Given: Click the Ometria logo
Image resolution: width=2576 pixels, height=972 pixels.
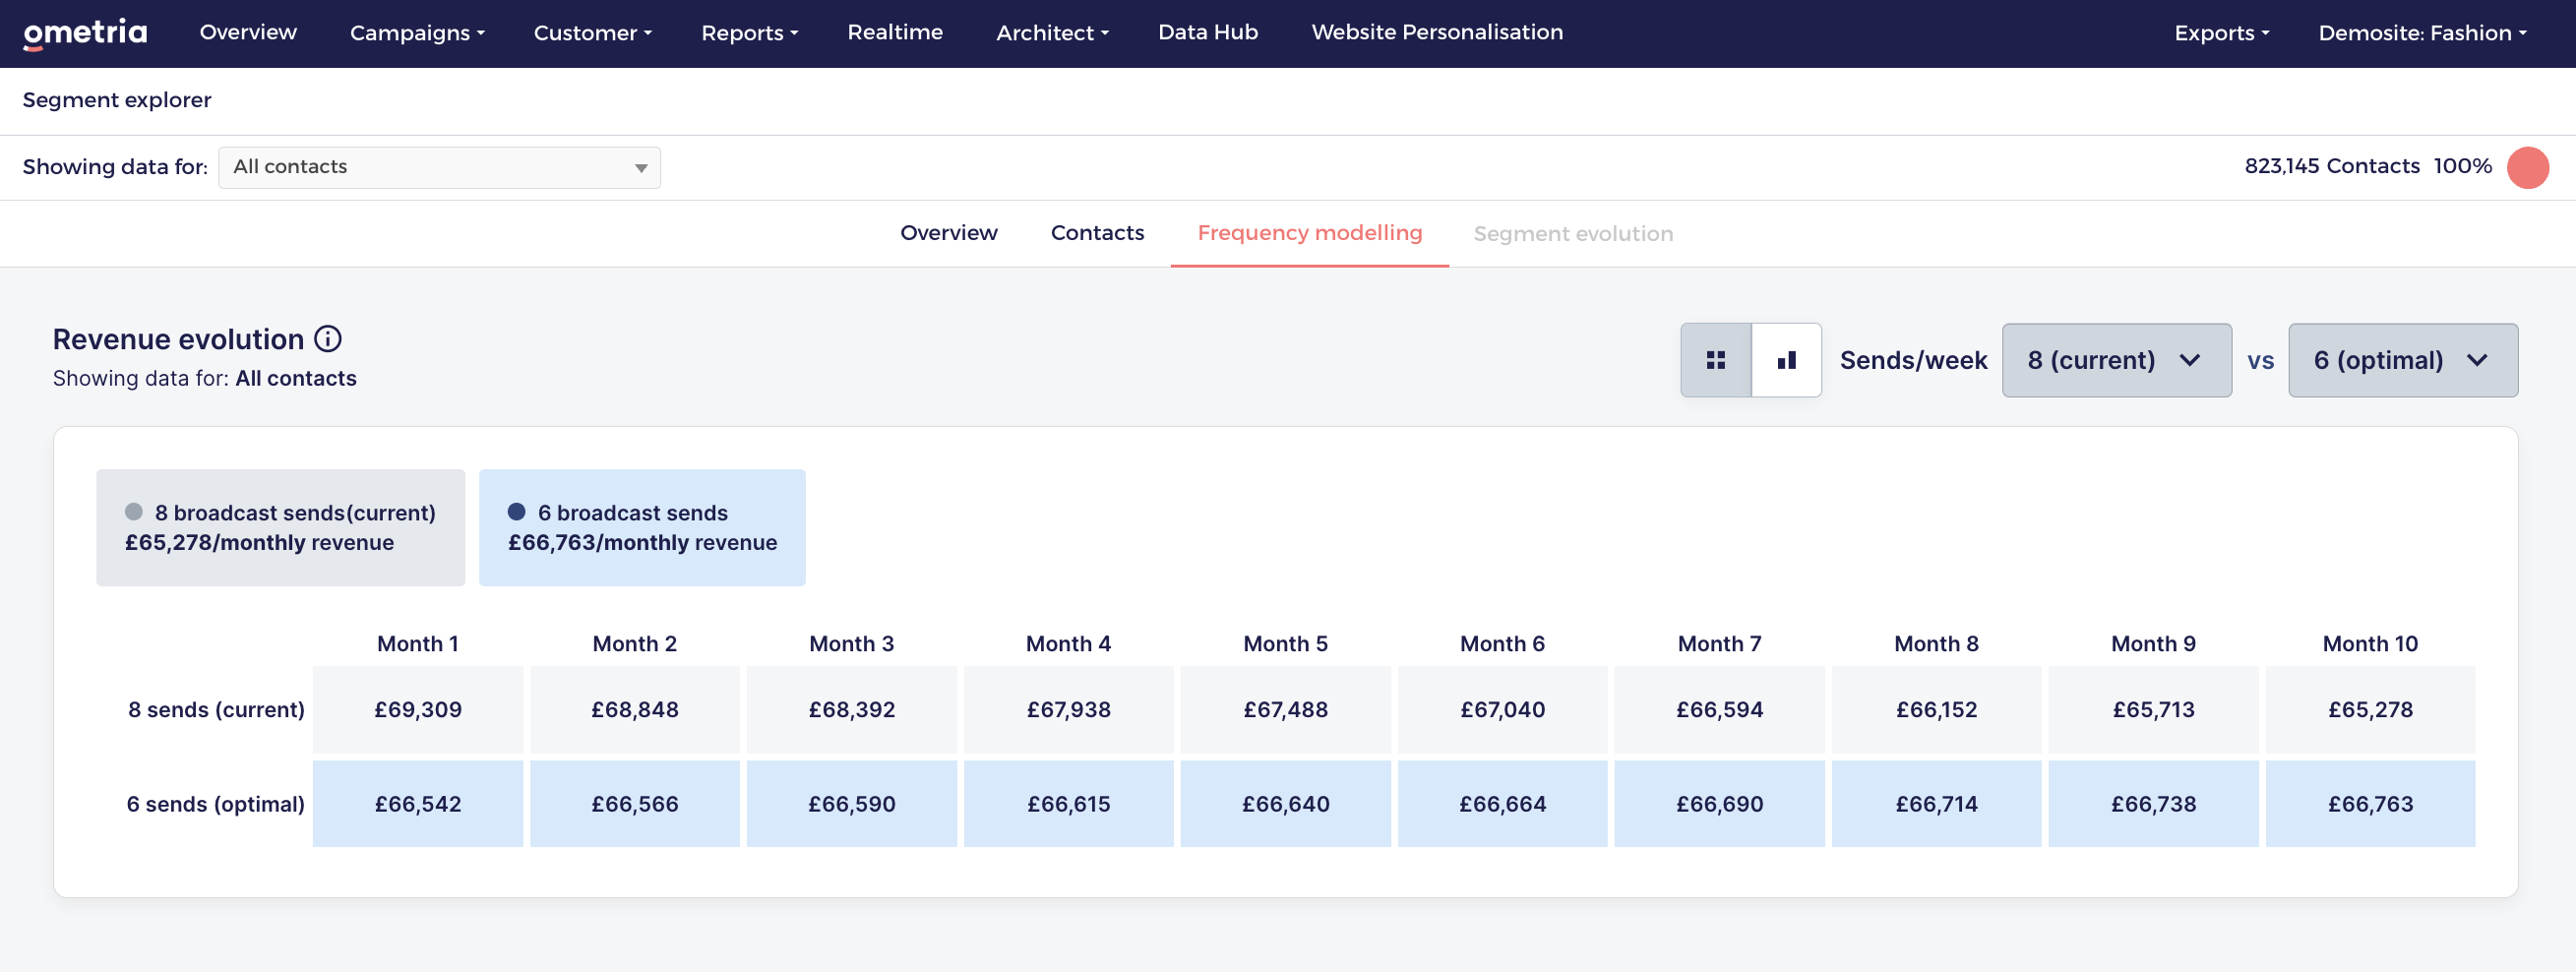Looking at the screenshot, I should (85, 33).
